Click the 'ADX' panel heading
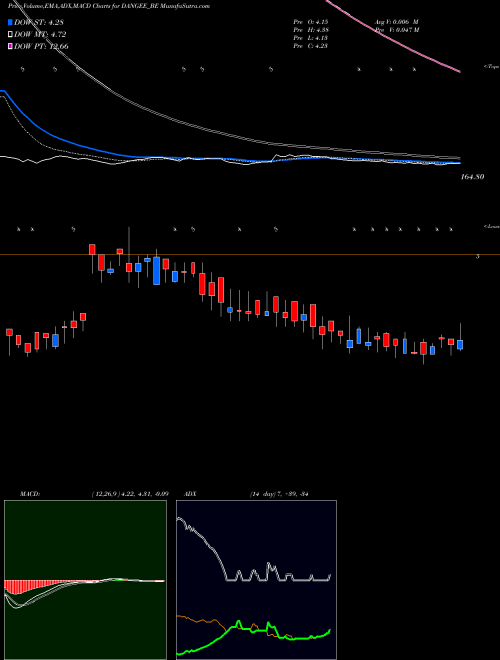Screen dimensions: 500x660 pyautogui.click(x=190, y=494)
